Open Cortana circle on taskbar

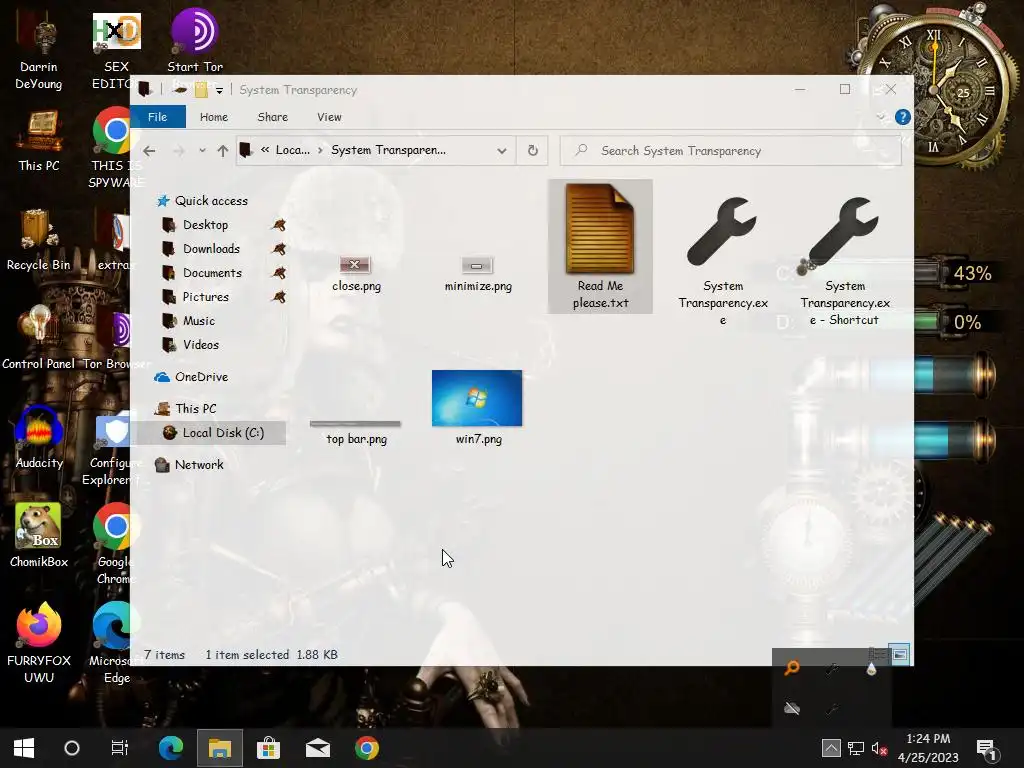(x=72, y=748)
